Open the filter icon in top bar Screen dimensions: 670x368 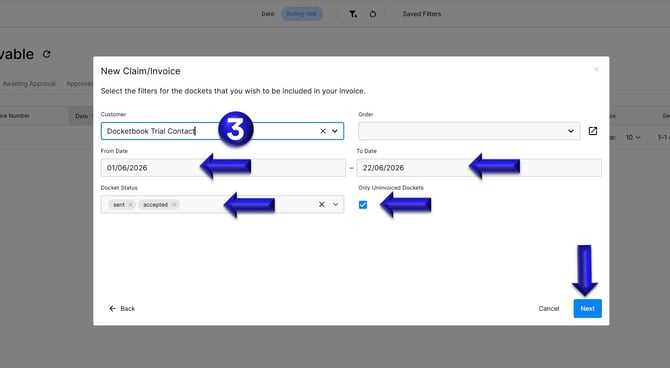click(353, 14)
